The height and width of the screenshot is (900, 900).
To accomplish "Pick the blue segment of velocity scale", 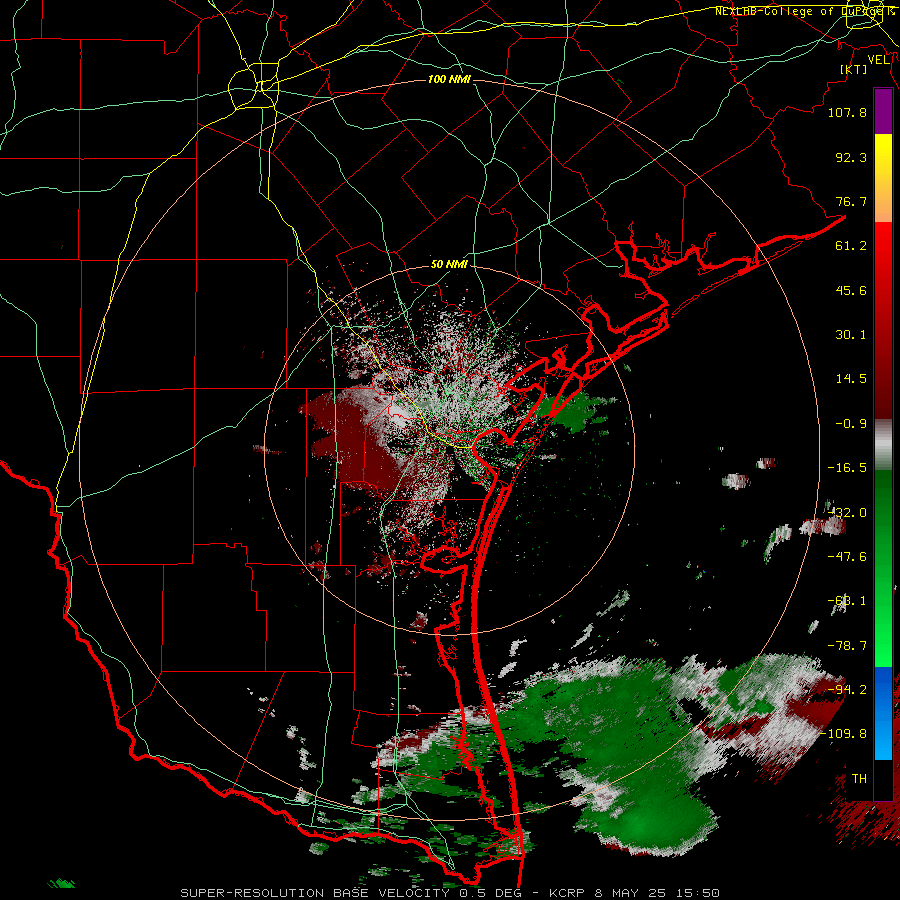I will 883,713.
